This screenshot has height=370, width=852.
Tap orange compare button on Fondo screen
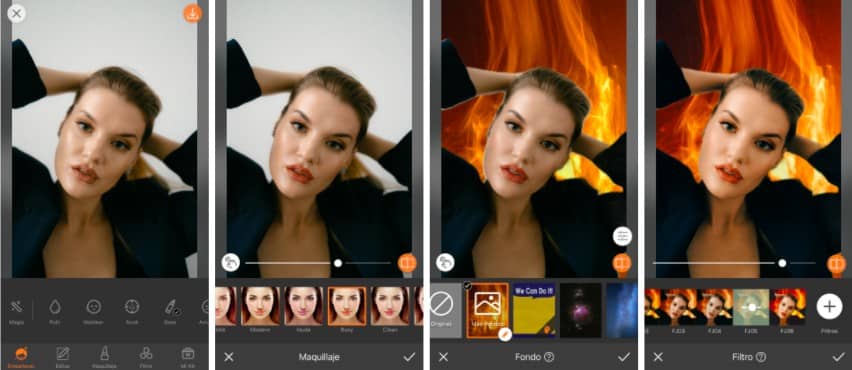click(622, 263)
